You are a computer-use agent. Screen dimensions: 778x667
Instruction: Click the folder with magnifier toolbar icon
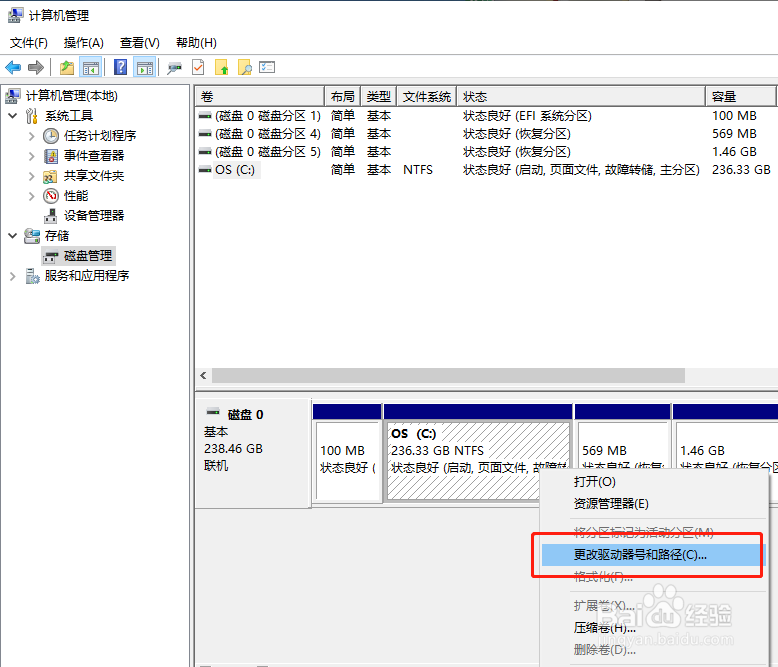(x=245, y=67)
